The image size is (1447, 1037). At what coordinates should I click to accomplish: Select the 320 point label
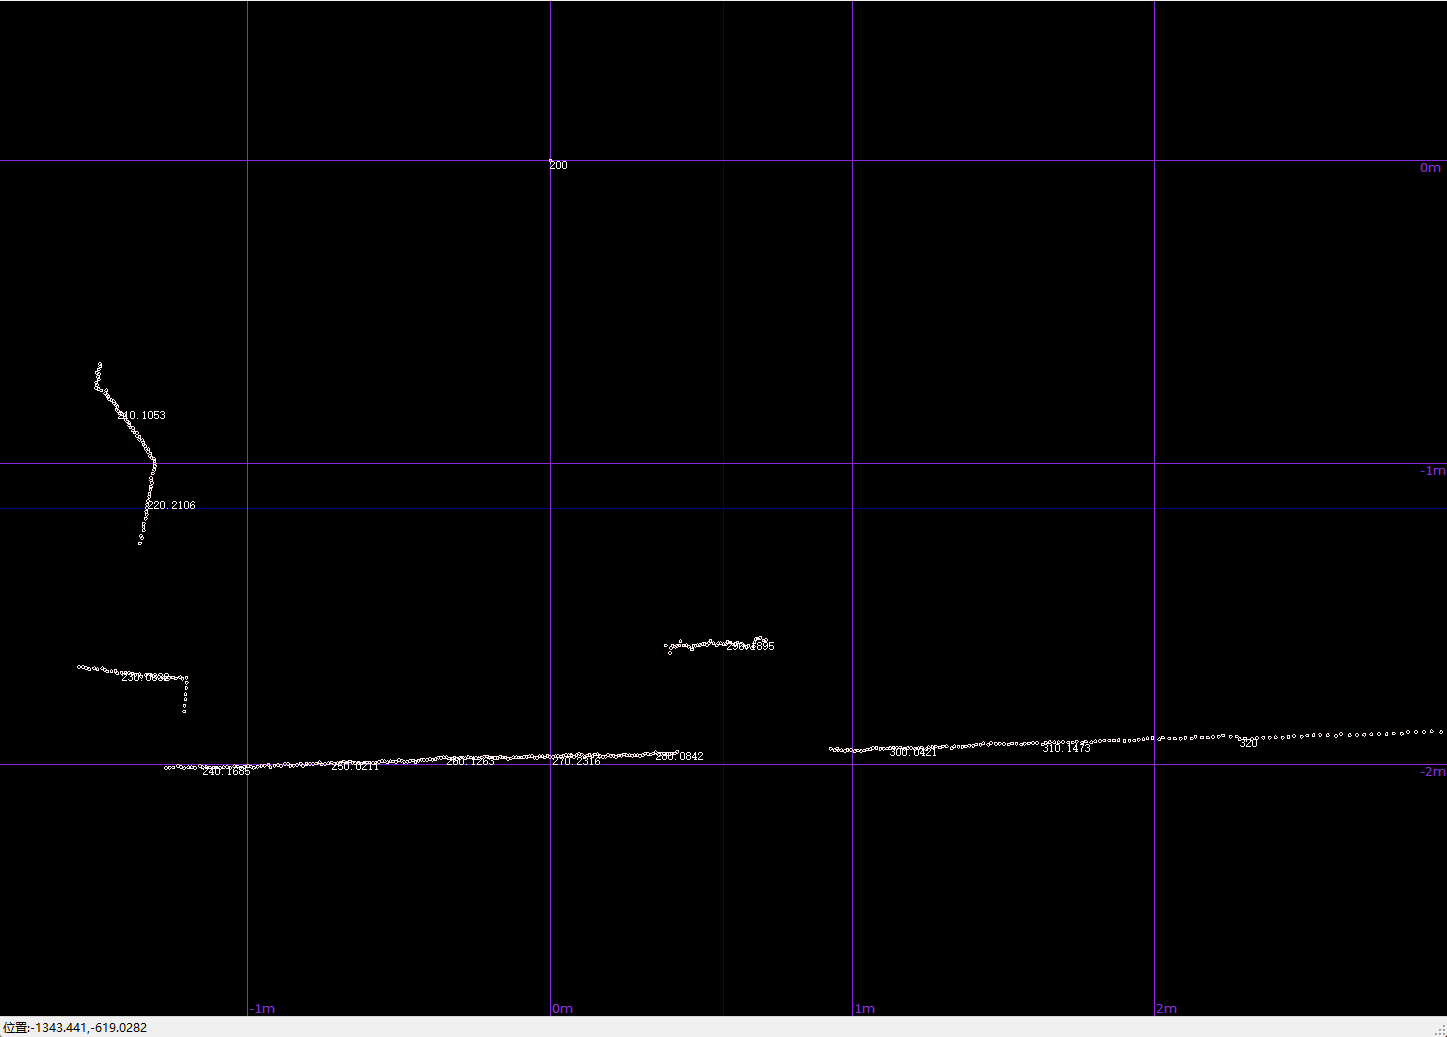point(1248,743)
